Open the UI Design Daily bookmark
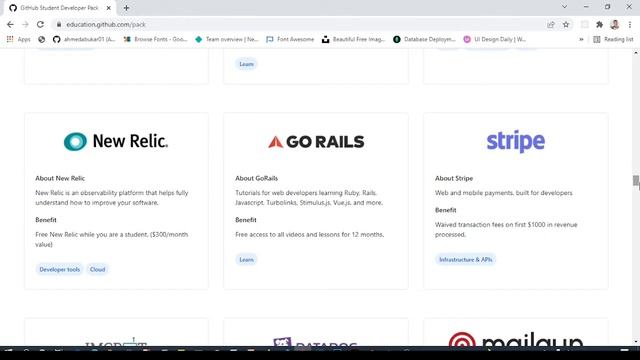The image size is (640, 360). click(495, 39)
